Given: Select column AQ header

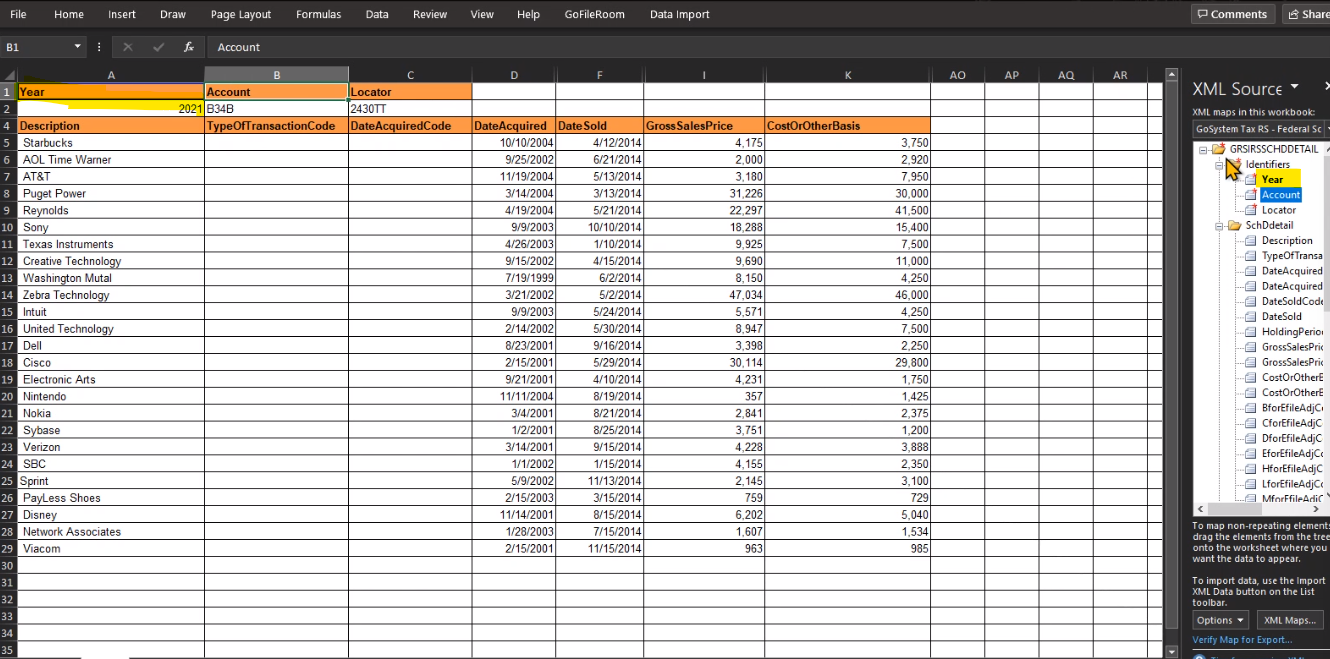Looking at the screenshot, I should point(1066,75).
